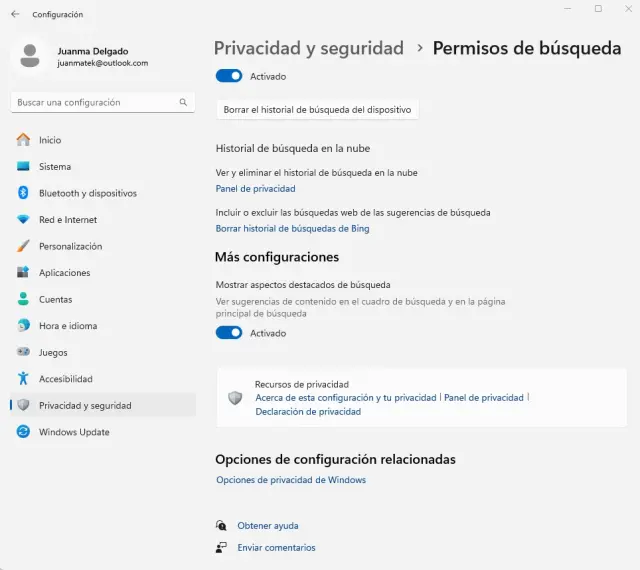The height and width of the screenshot is (570, 640).
Task: Click Privacidad y seguridad breadcrumb heading
Action: click(x=309, y=48)
